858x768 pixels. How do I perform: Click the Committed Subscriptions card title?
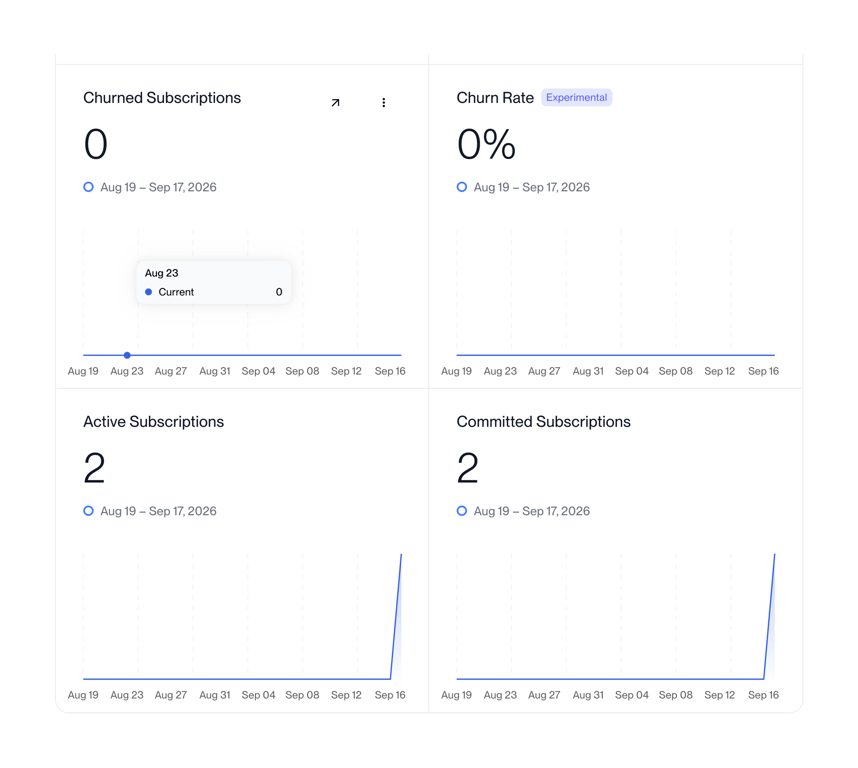(543, 422)
